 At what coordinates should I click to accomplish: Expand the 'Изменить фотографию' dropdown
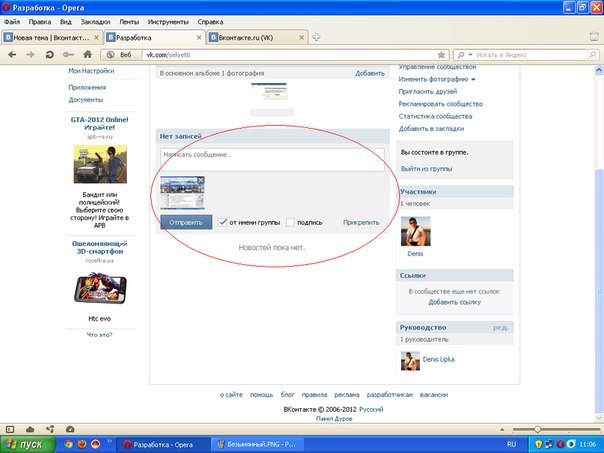pos(473,79)
